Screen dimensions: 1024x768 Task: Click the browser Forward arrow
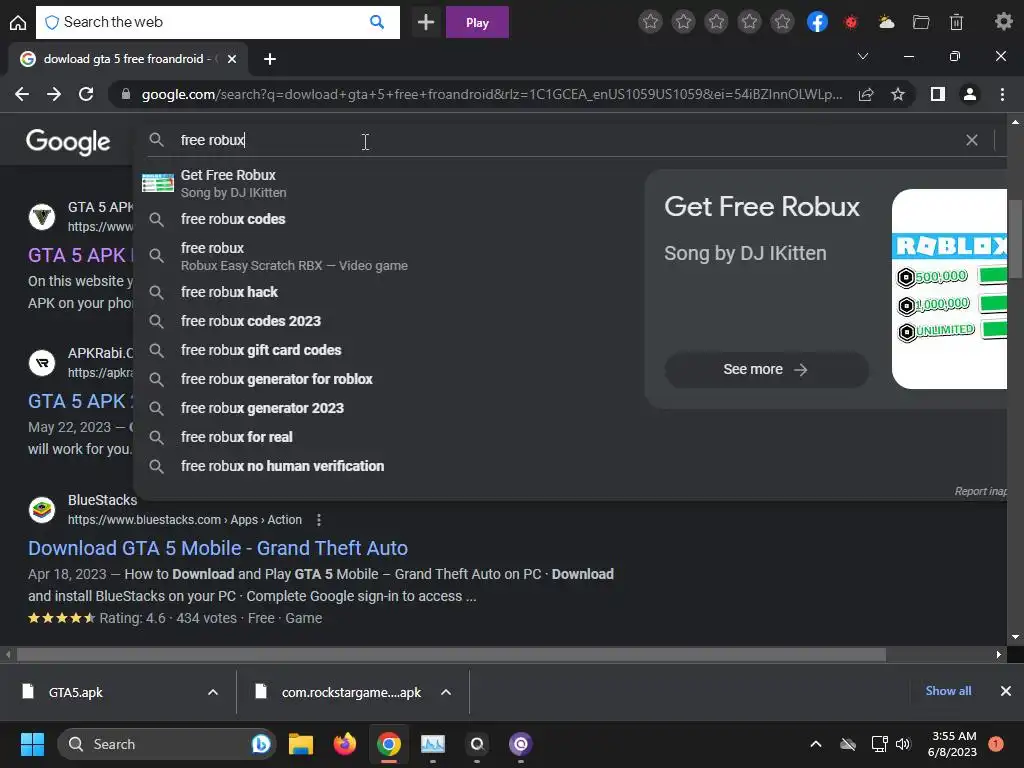54,94
